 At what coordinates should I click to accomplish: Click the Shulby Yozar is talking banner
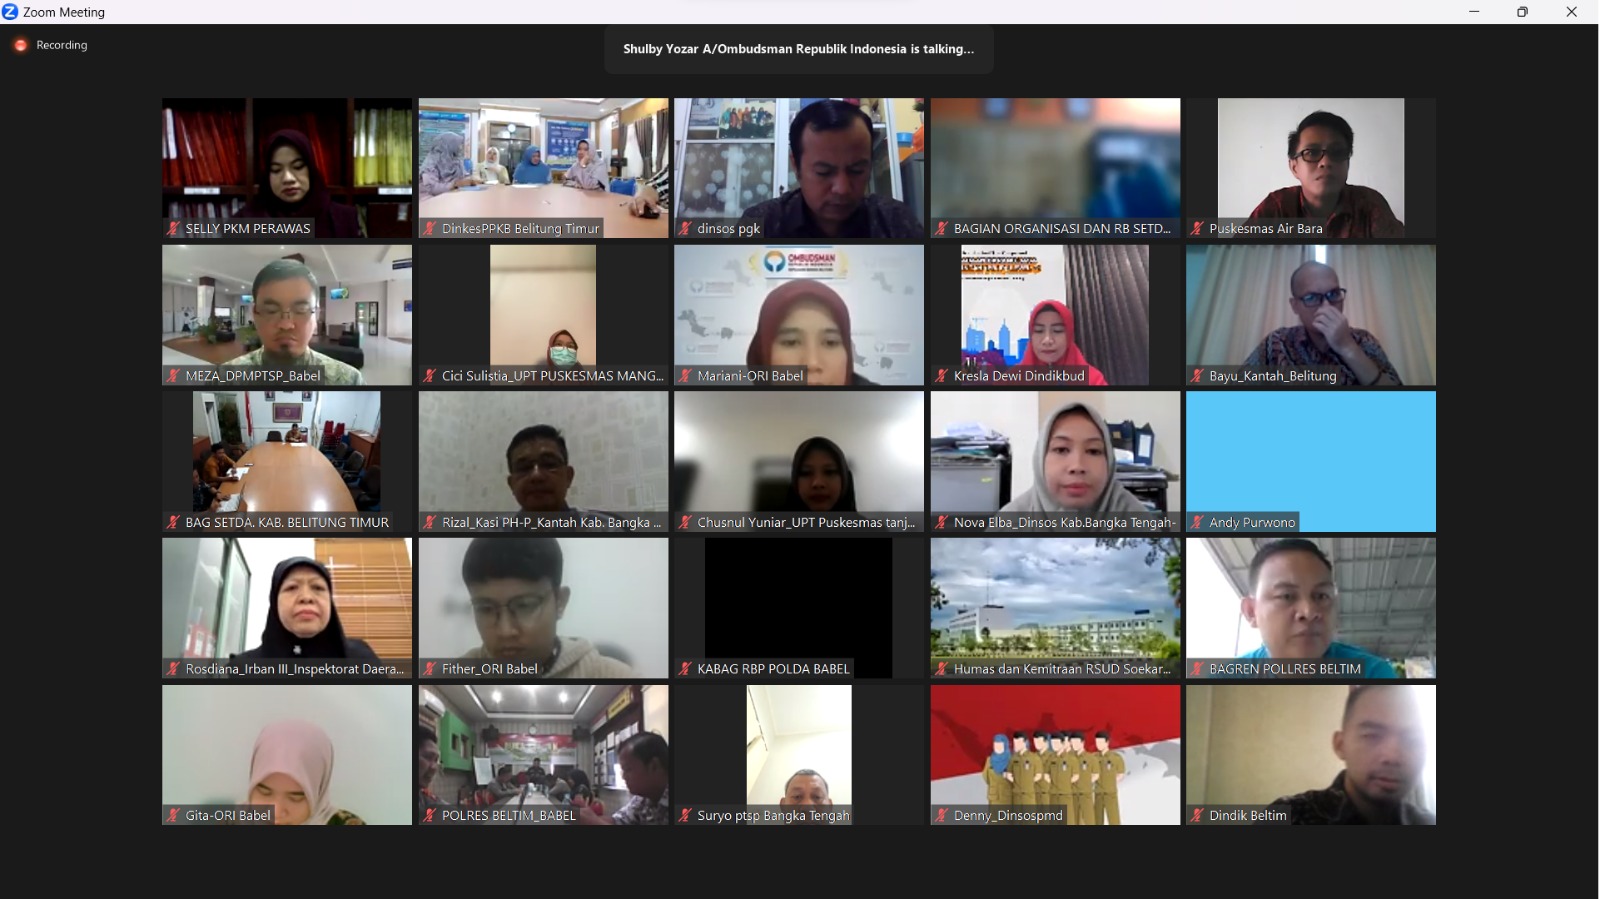798,49
